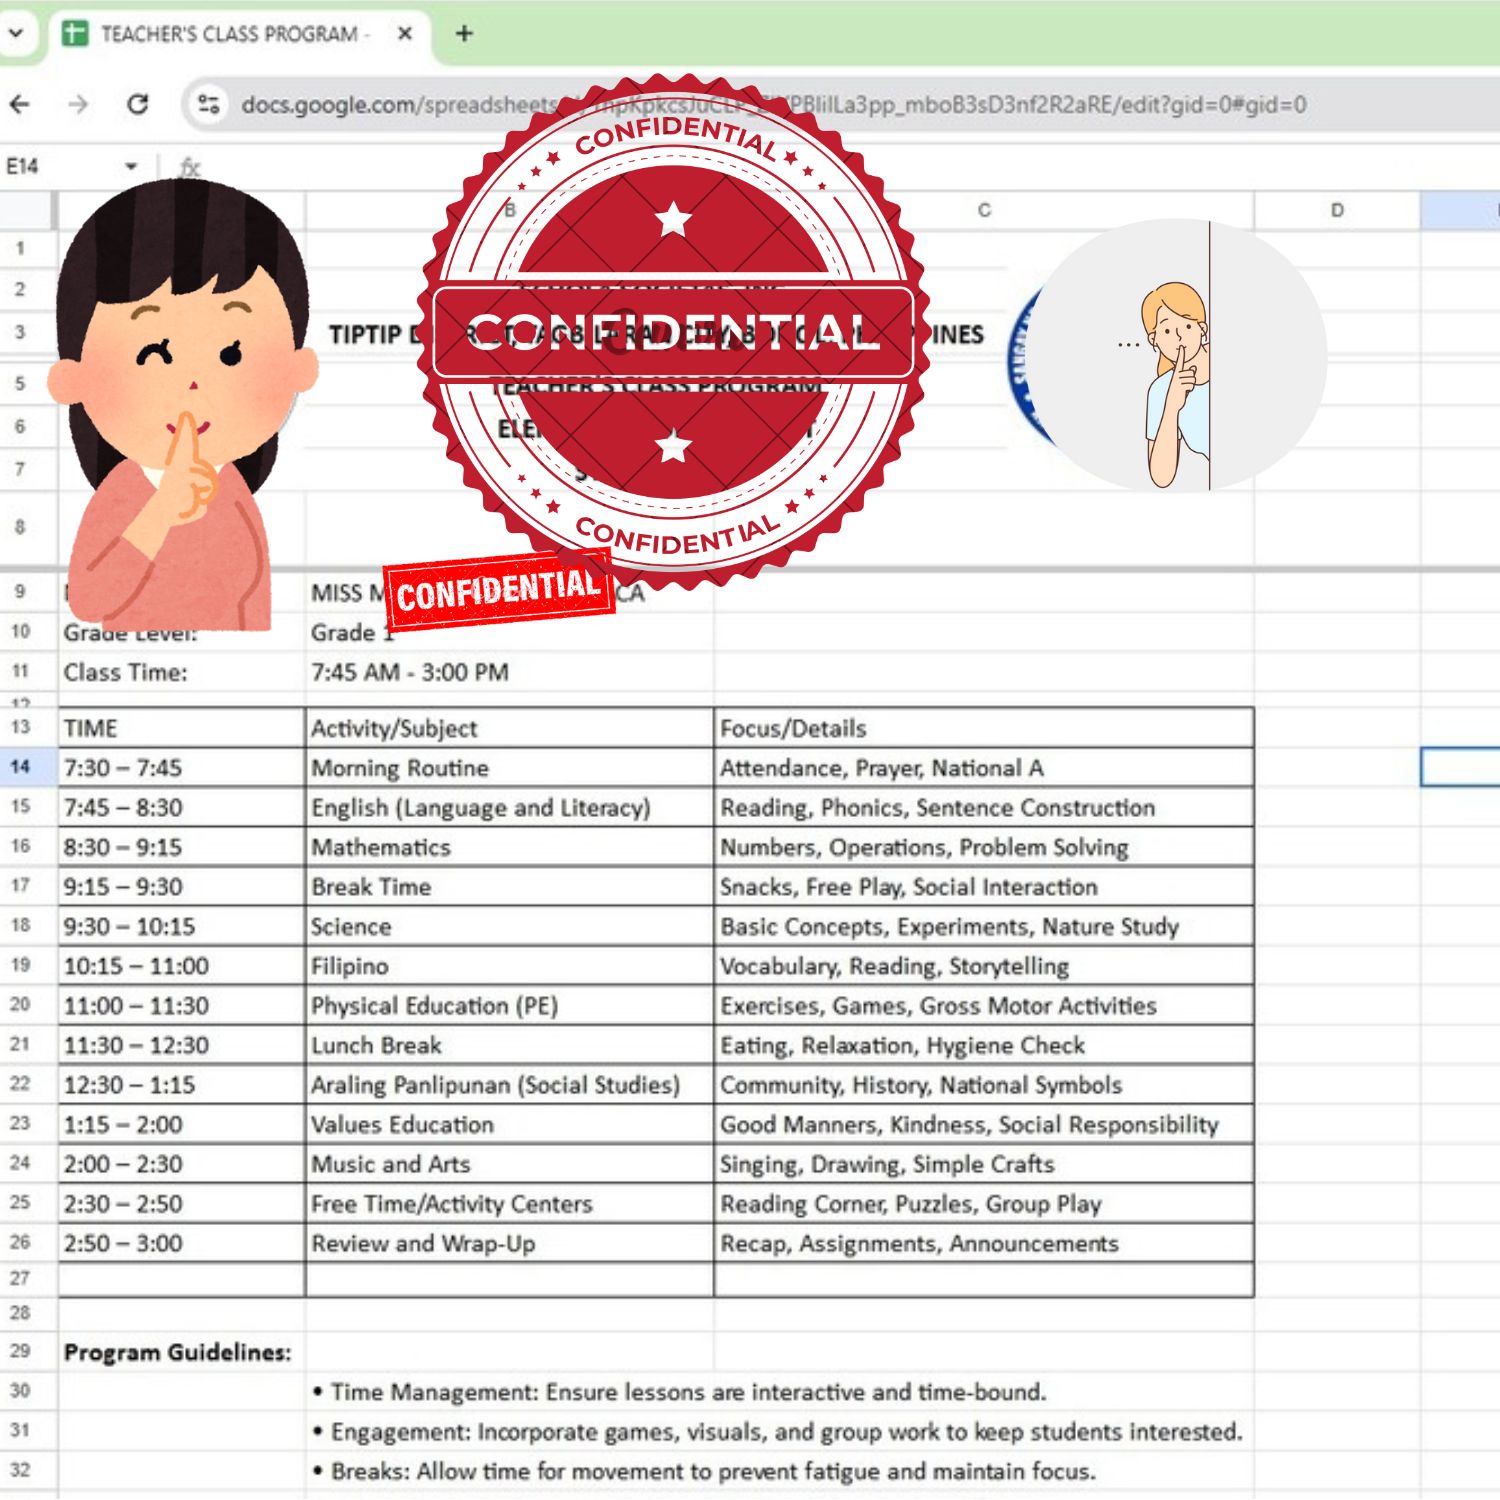Screen dimensions: 1500x1500
Task: Go back to the previous page
Action: (20, 104)
